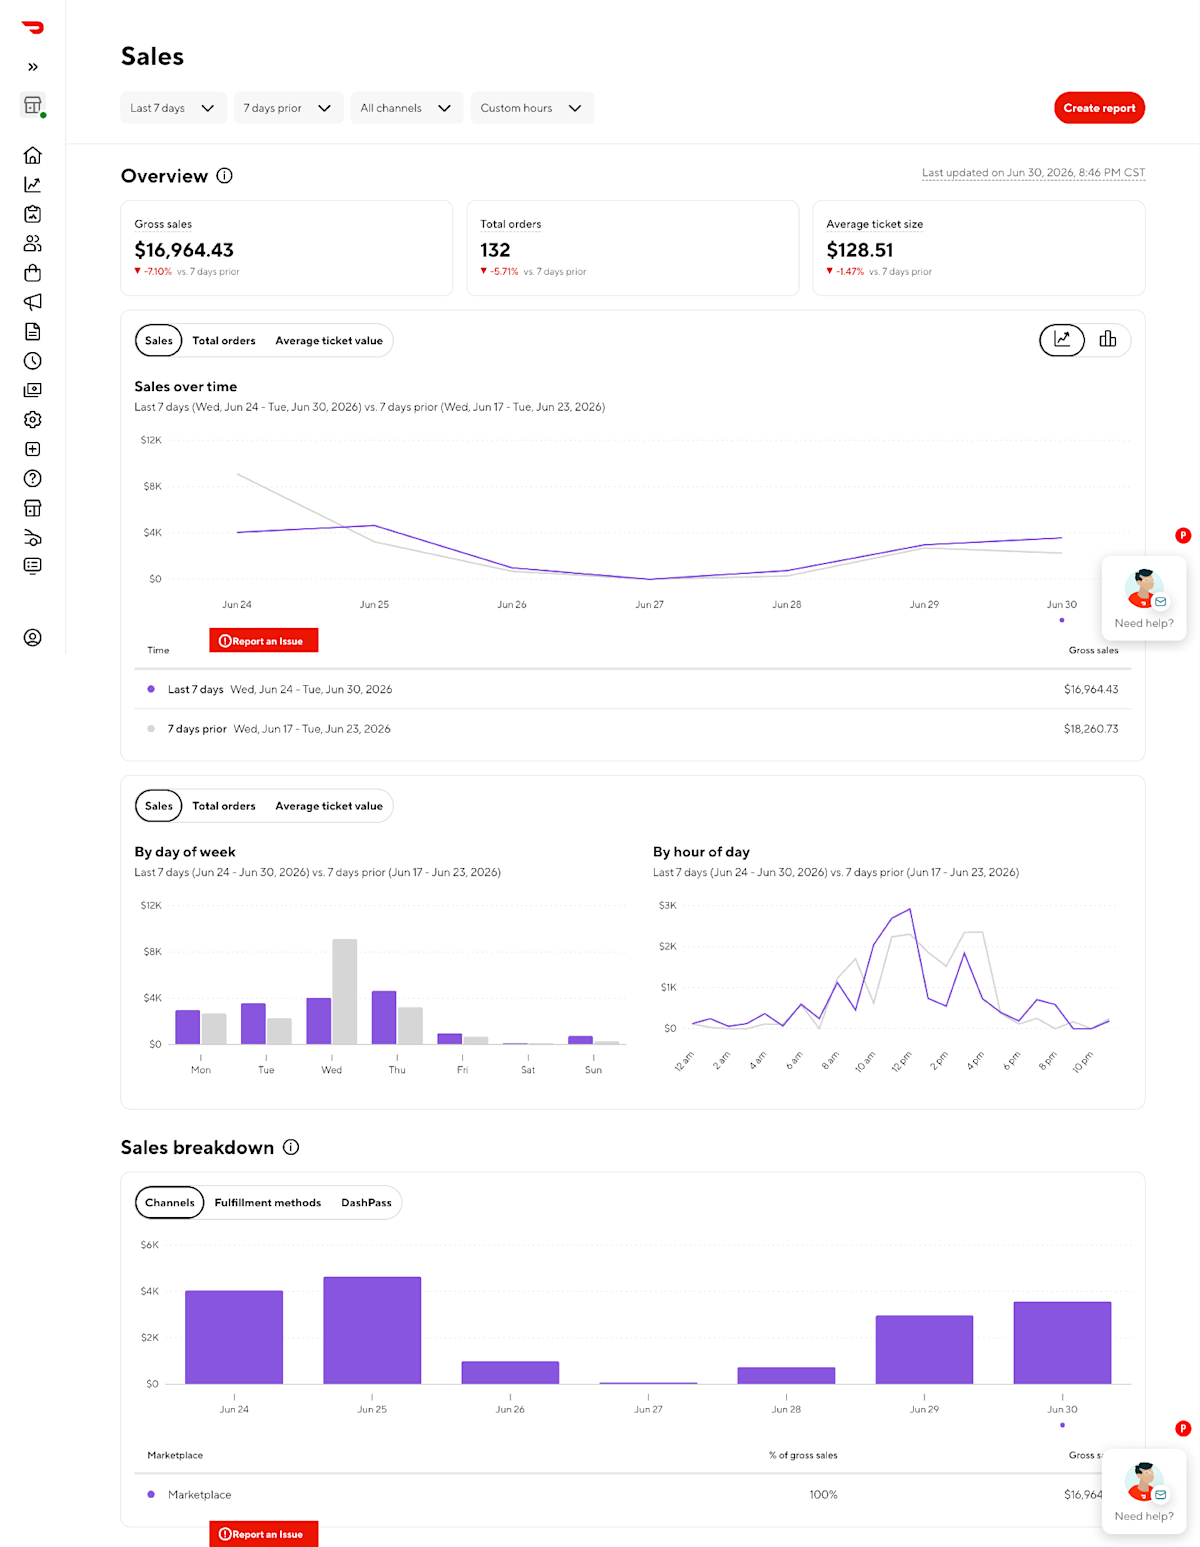Click the Jun 29 bar in Sales breakdown
Viewport: 1200px width, 1547px height.
(924, 1350)
